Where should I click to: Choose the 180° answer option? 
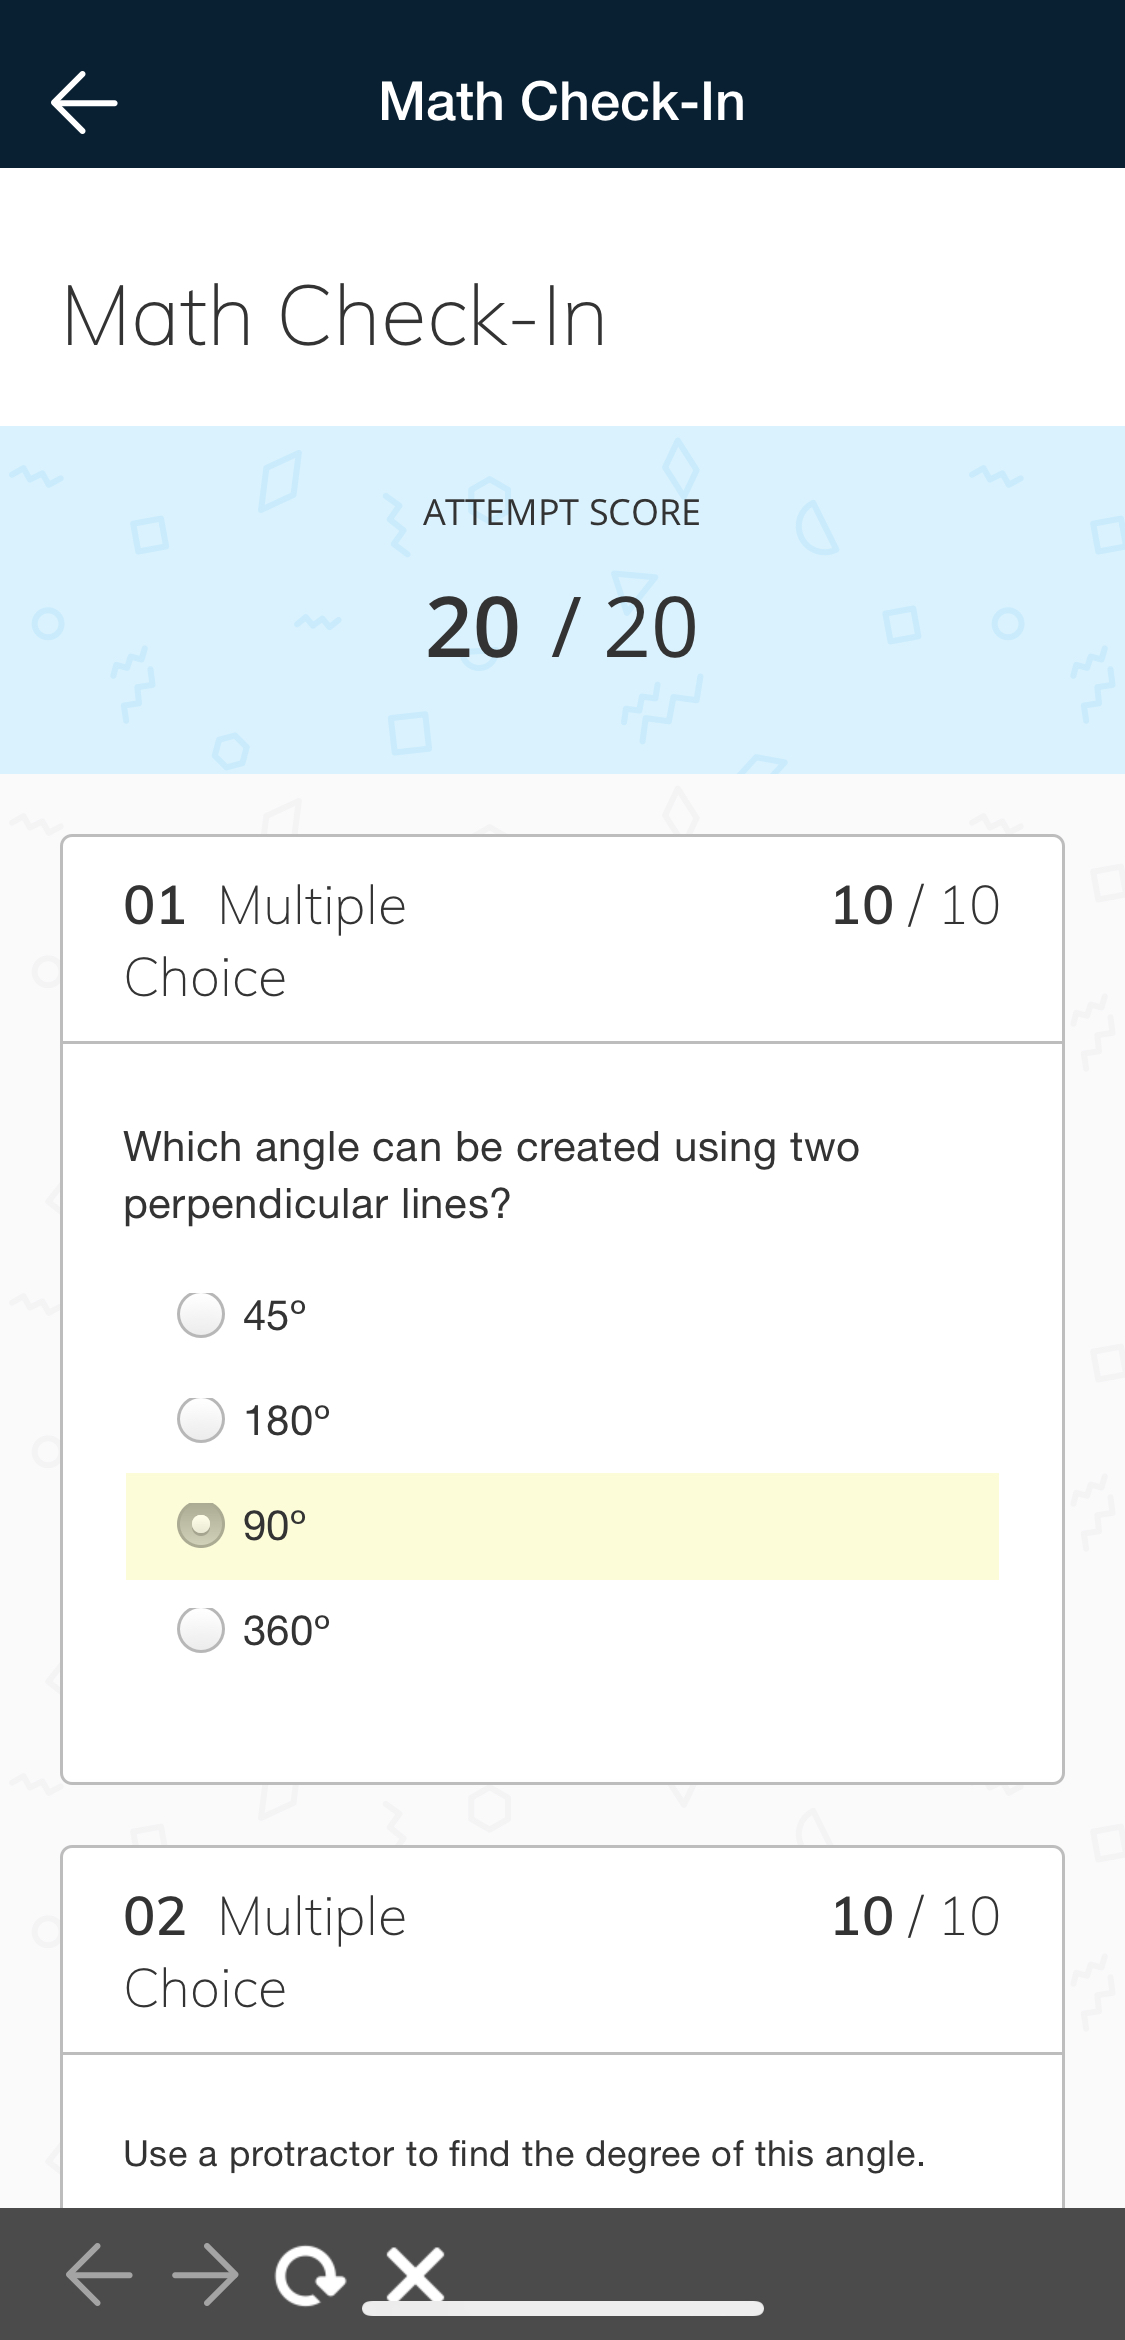coord(201,1420)
